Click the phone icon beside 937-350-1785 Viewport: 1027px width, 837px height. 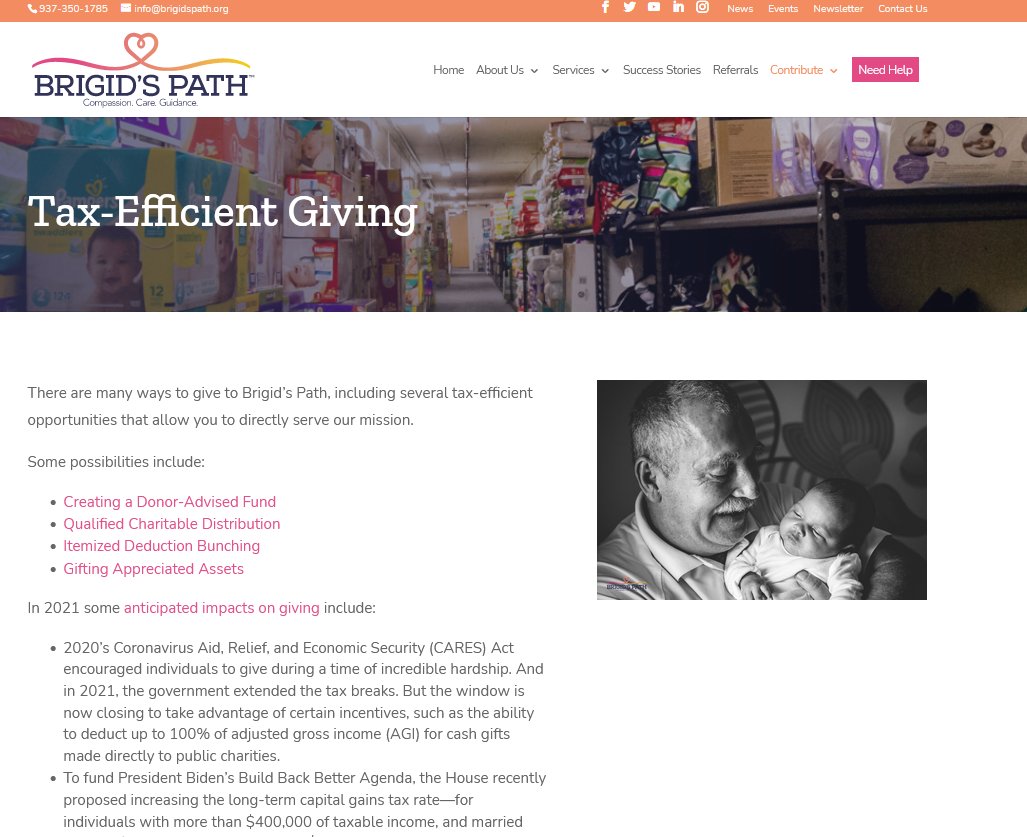coord(32,9)
